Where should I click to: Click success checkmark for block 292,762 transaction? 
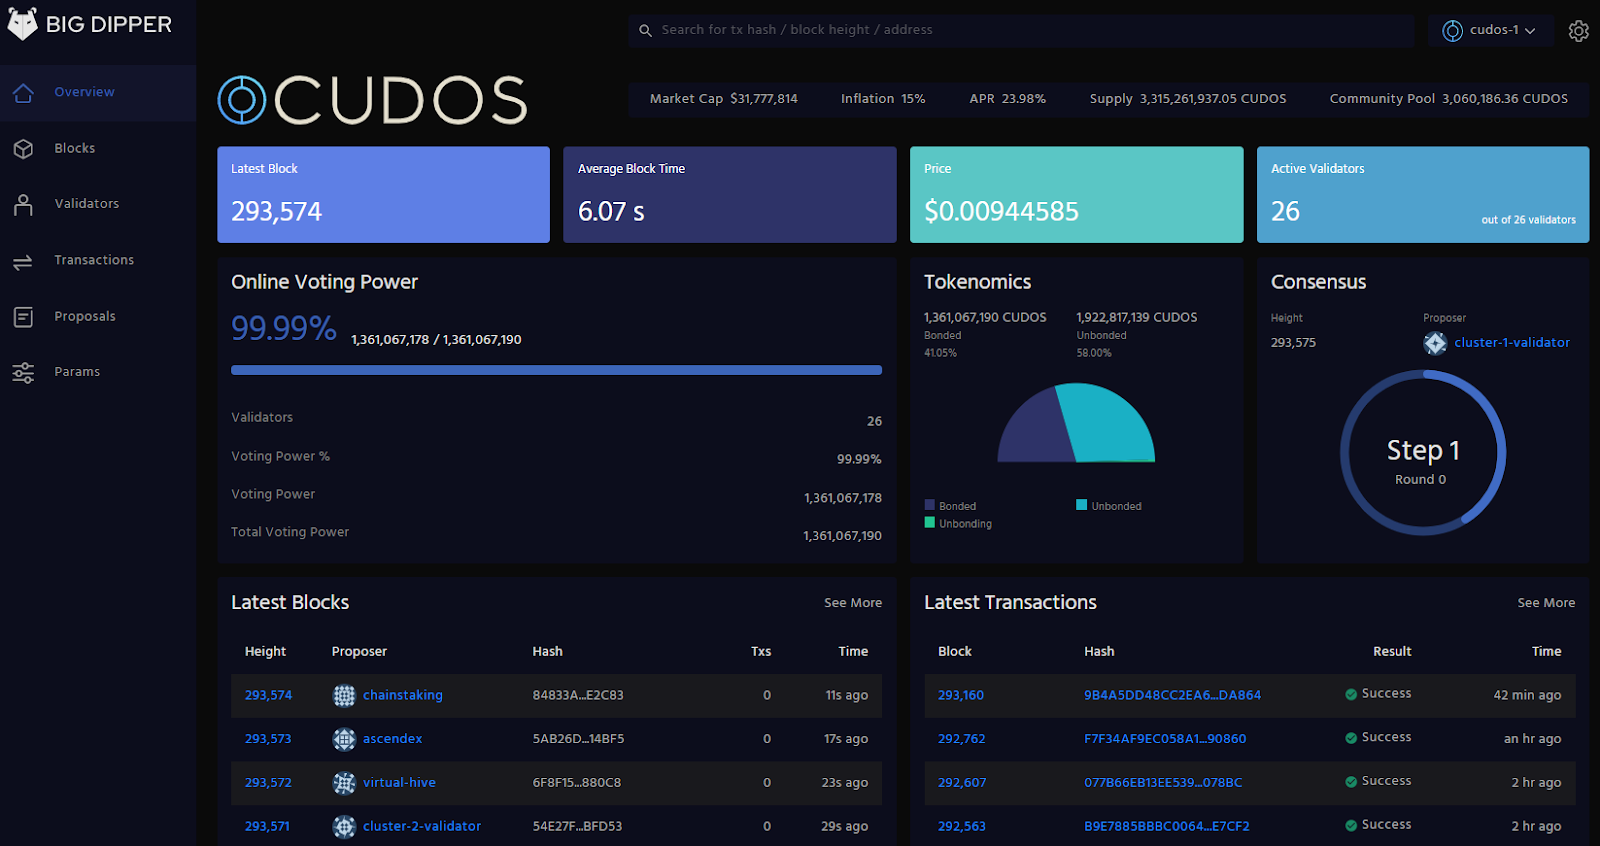click(x=1351, y=738)
